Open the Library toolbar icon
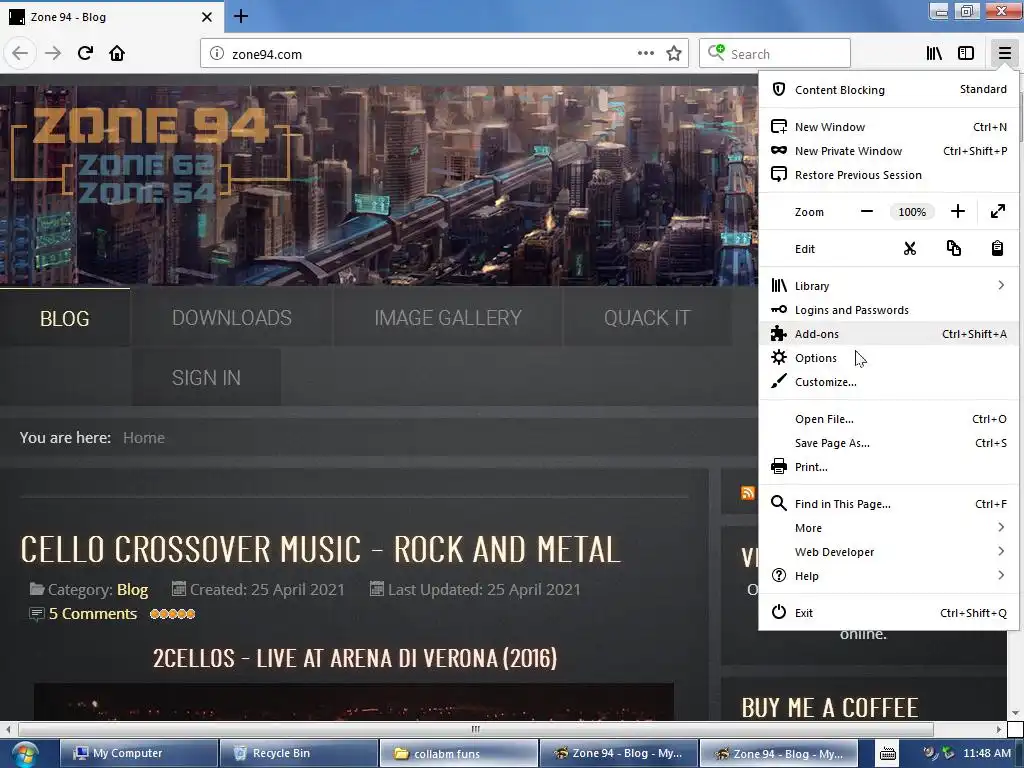The width and height of the screenshot is (1024, 768). tap(934, 54)
